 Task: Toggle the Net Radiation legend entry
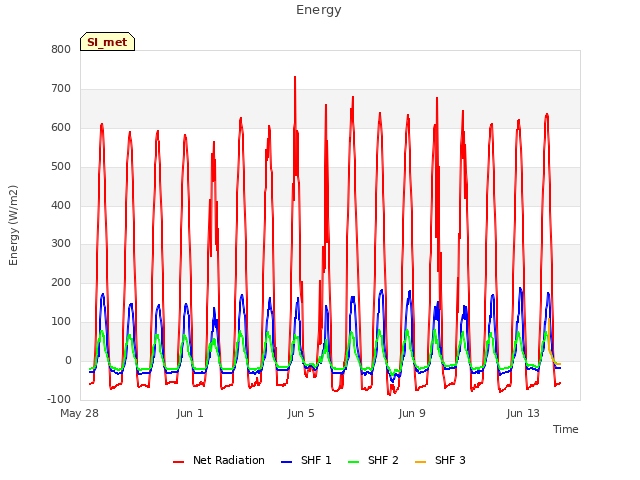click(x=219, y=460)
